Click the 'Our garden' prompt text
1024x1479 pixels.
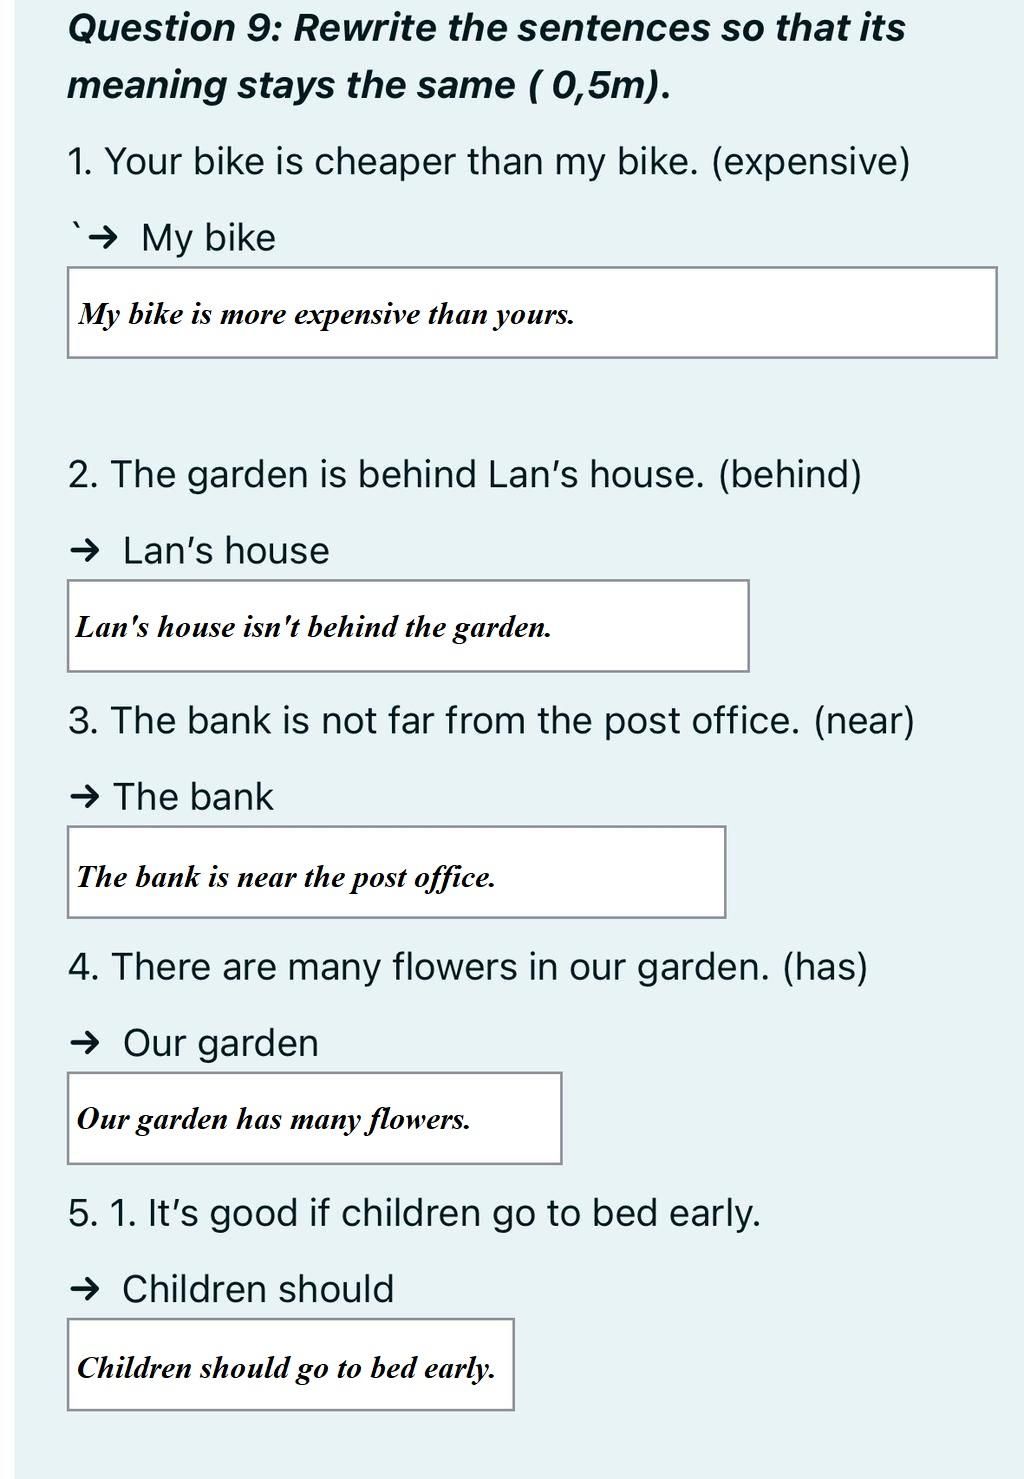point(221,1043)
